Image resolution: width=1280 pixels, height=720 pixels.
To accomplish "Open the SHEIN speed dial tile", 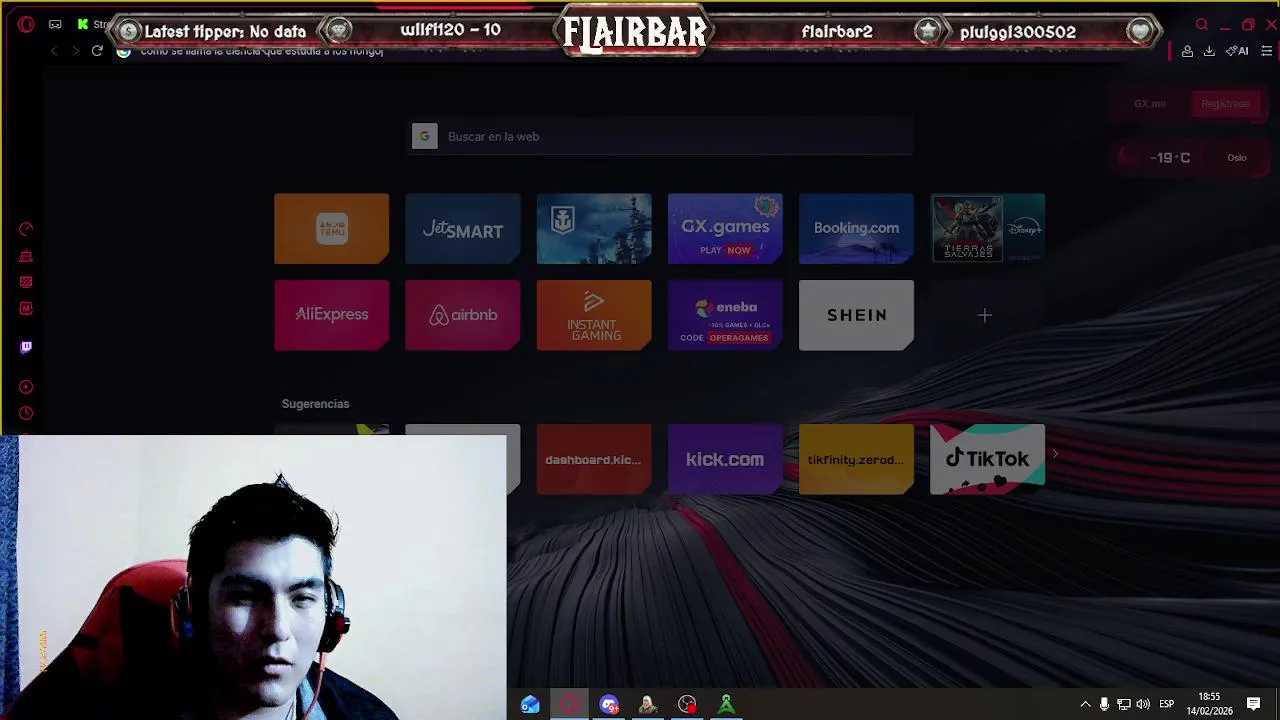I will [856, 315].
